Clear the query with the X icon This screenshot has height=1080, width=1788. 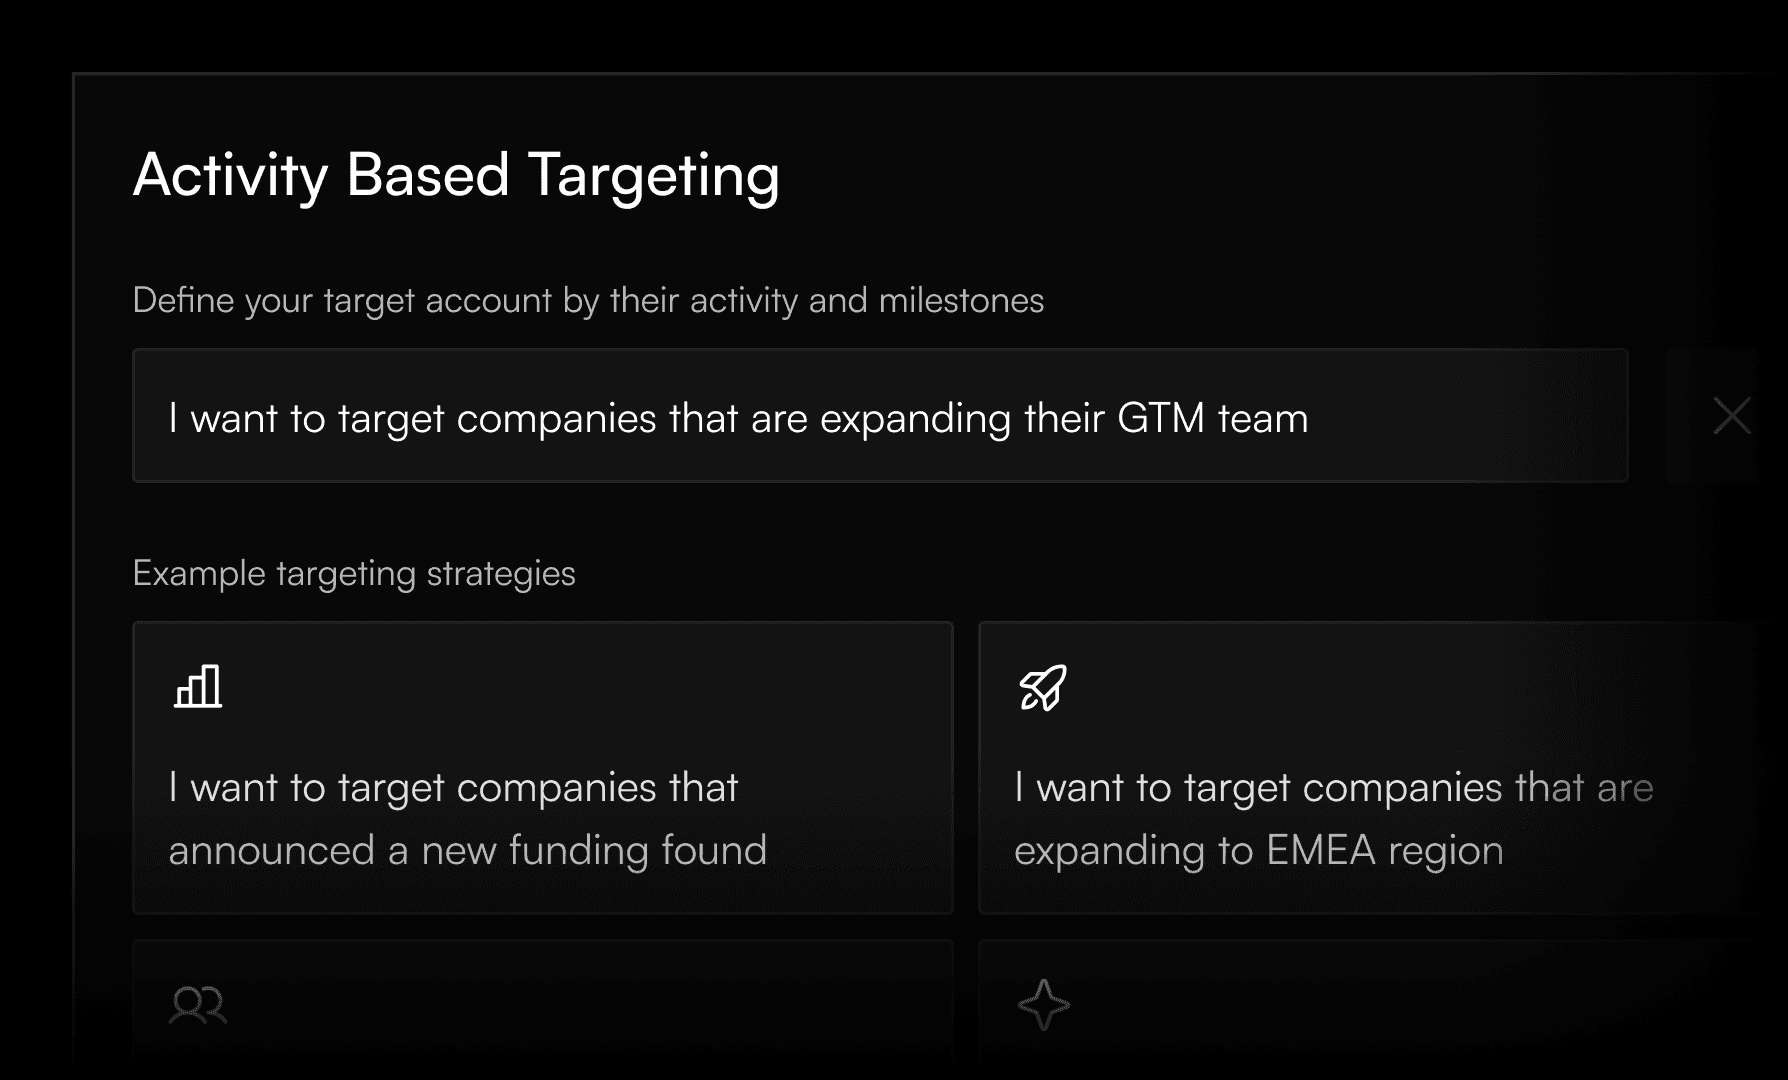coord(1731,415)
